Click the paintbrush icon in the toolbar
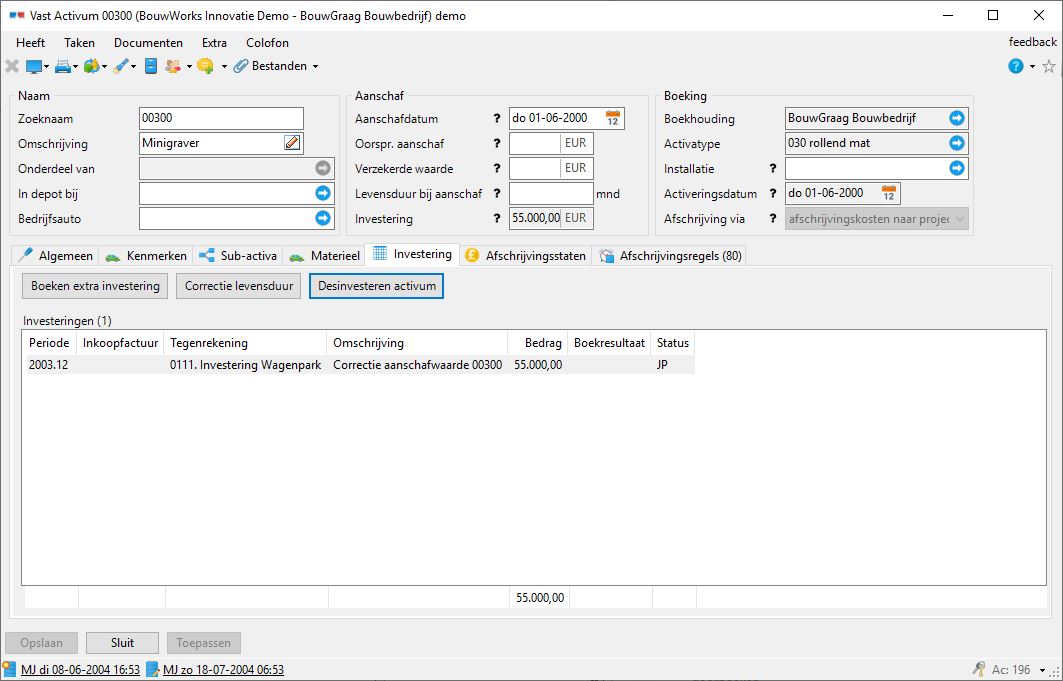1063x681 pixels. 120,66
